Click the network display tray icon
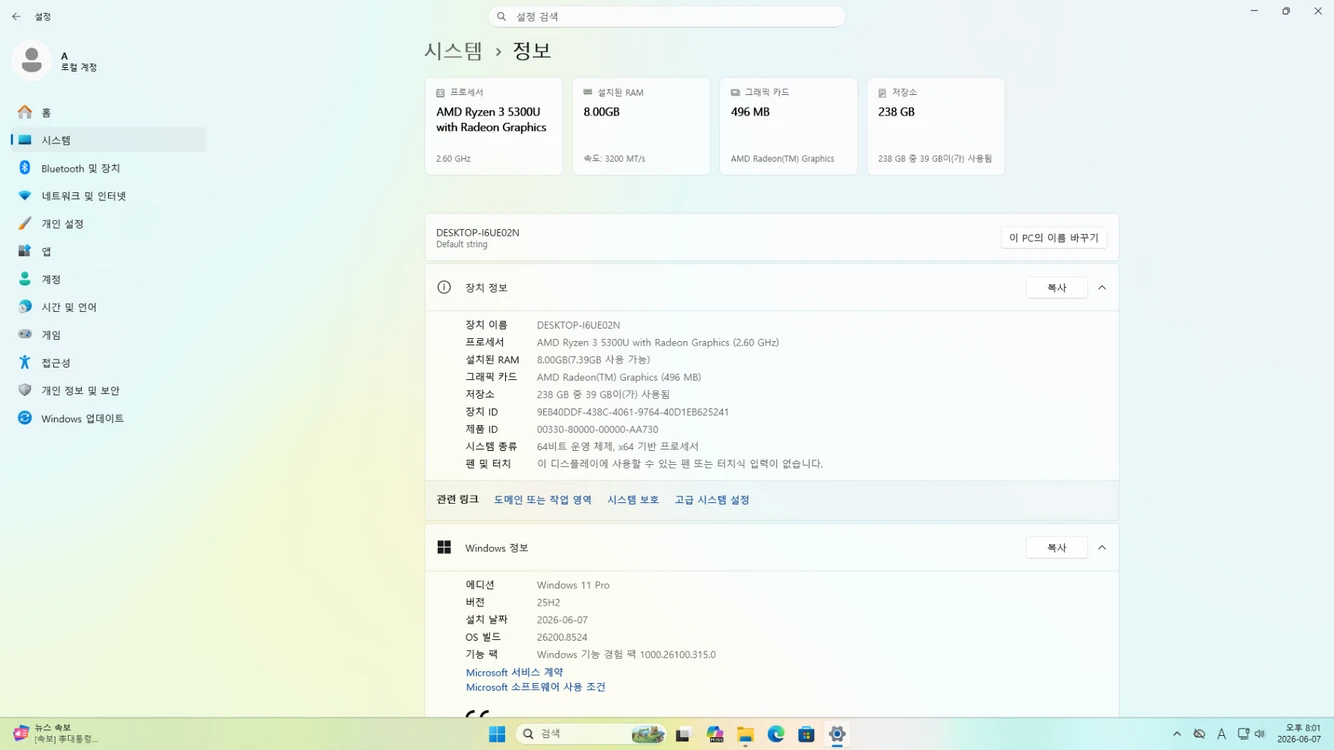This screenshot has width=1334, height=750. [1243, 735]
